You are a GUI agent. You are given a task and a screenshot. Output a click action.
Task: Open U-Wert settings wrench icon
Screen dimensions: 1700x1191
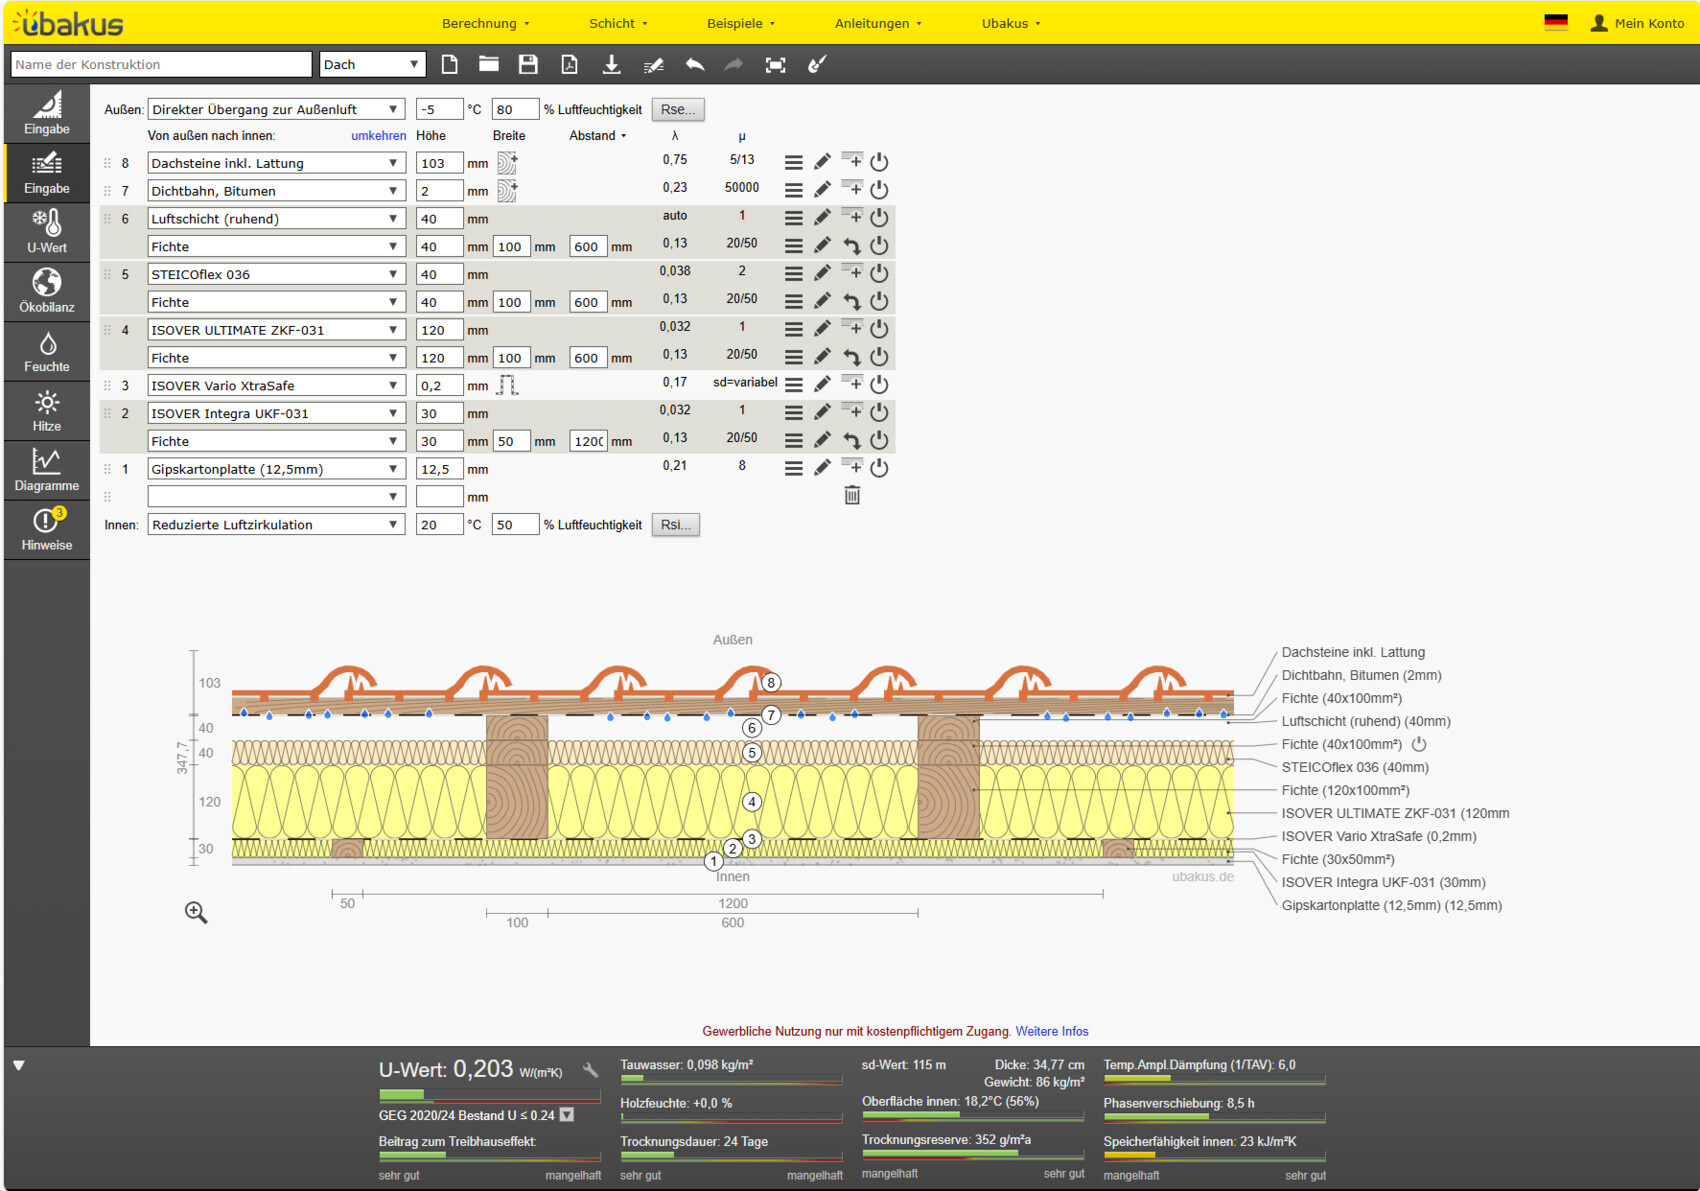(590, 1070)
